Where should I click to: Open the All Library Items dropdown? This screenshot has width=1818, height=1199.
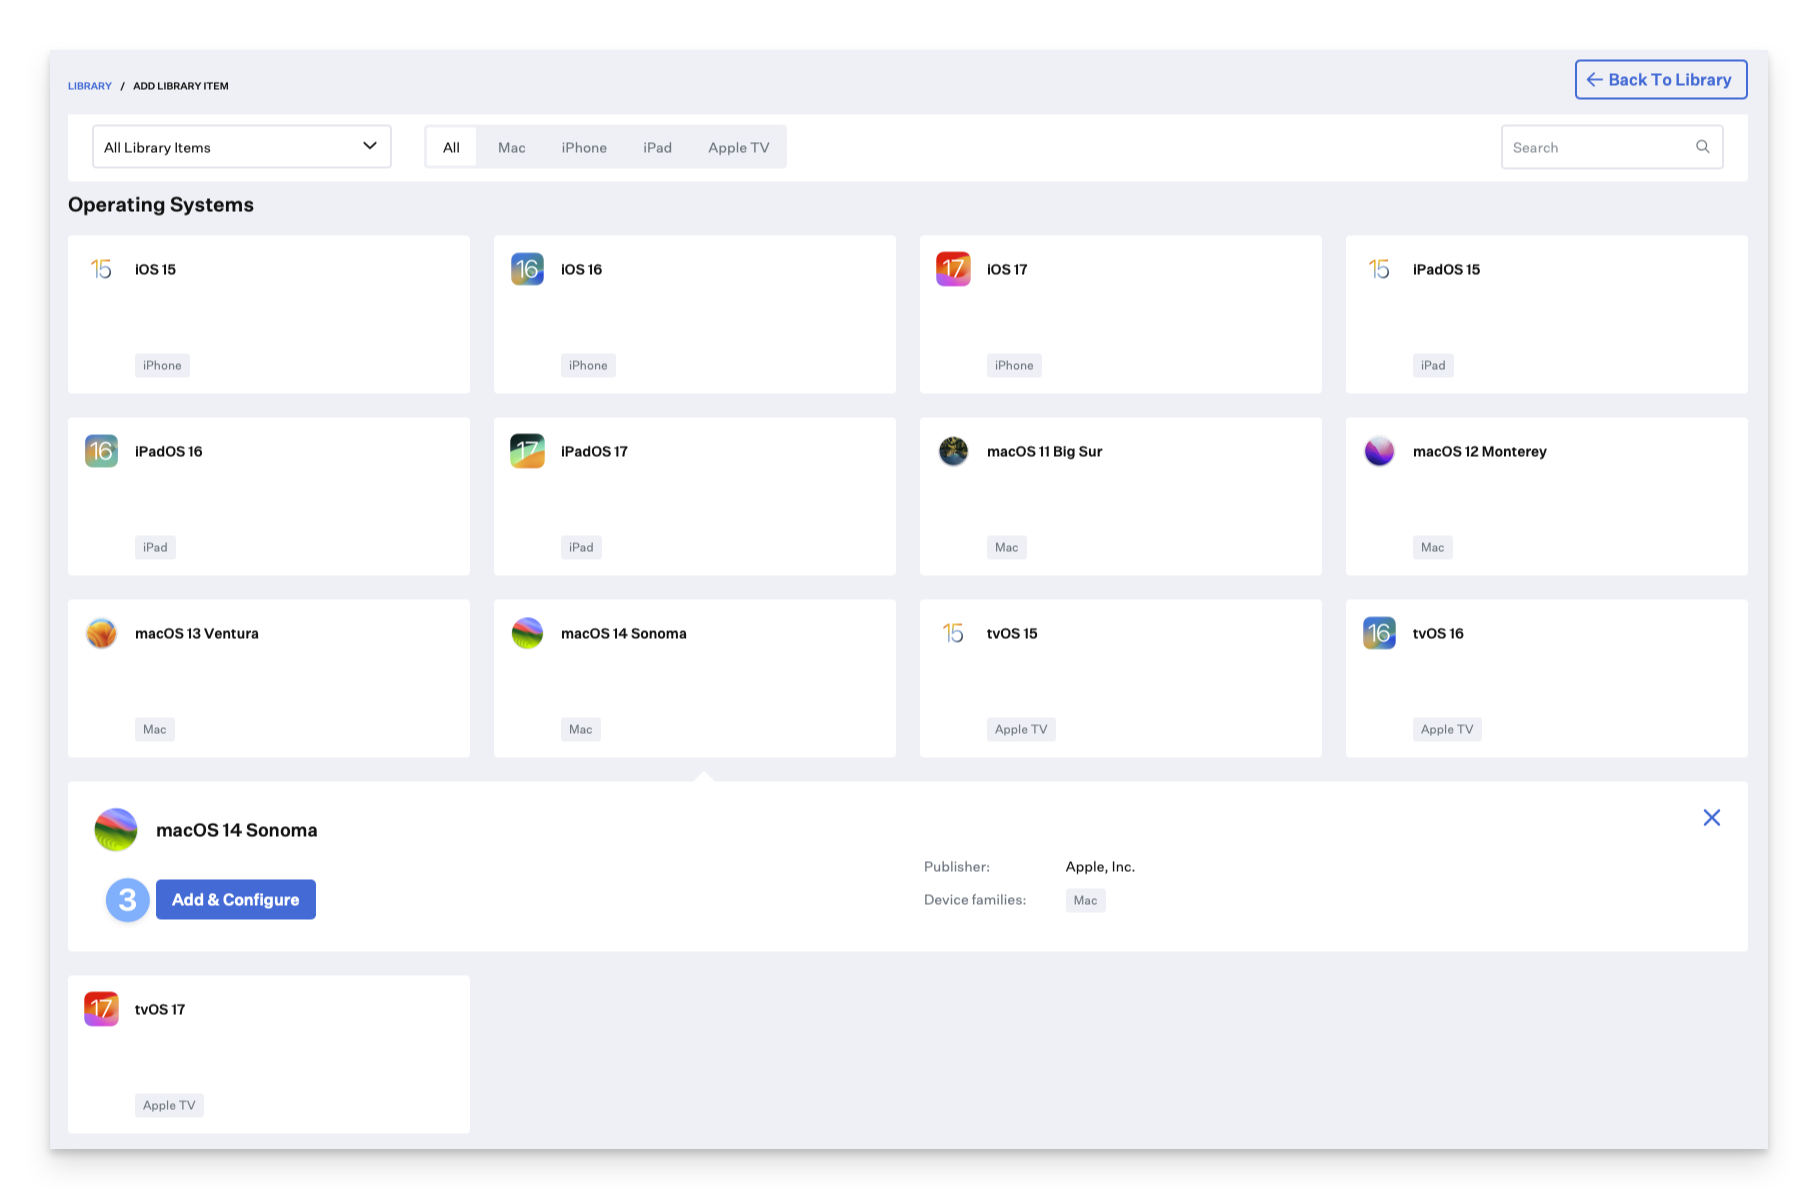click(x=242, y=147)
